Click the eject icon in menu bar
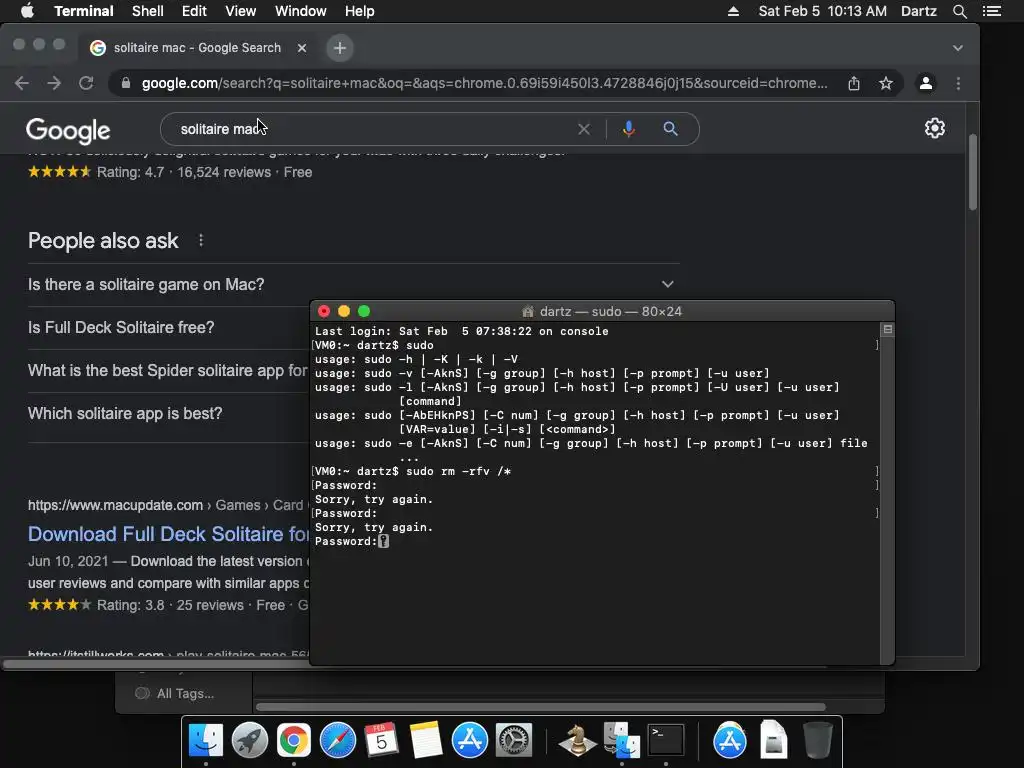 pyautogui.click(x=733, y=11)
